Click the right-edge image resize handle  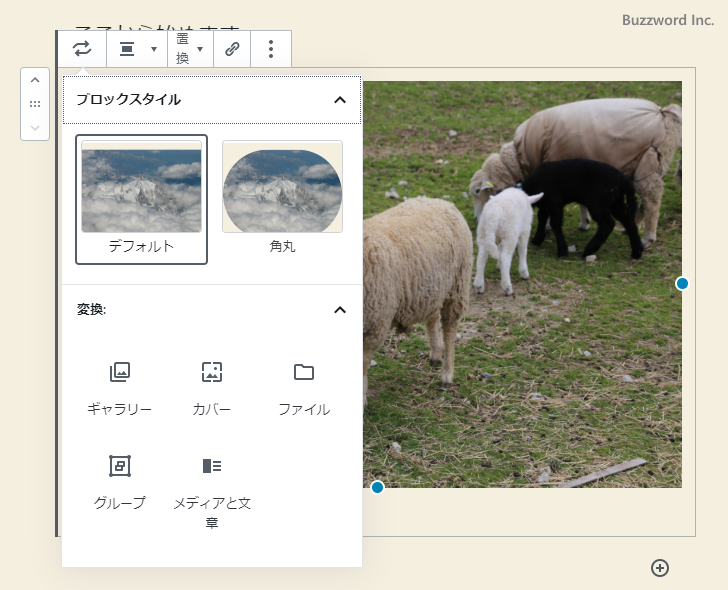(x=682, y=284)
